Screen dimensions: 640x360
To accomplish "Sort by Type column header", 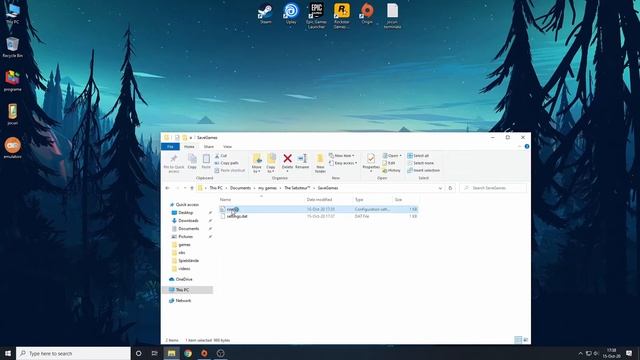I will coord(359,200).
